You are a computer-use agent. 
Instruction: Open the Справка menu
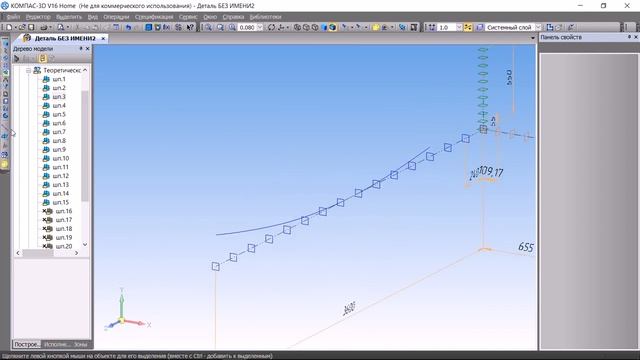pyautogui.click(x=233, y=17)
